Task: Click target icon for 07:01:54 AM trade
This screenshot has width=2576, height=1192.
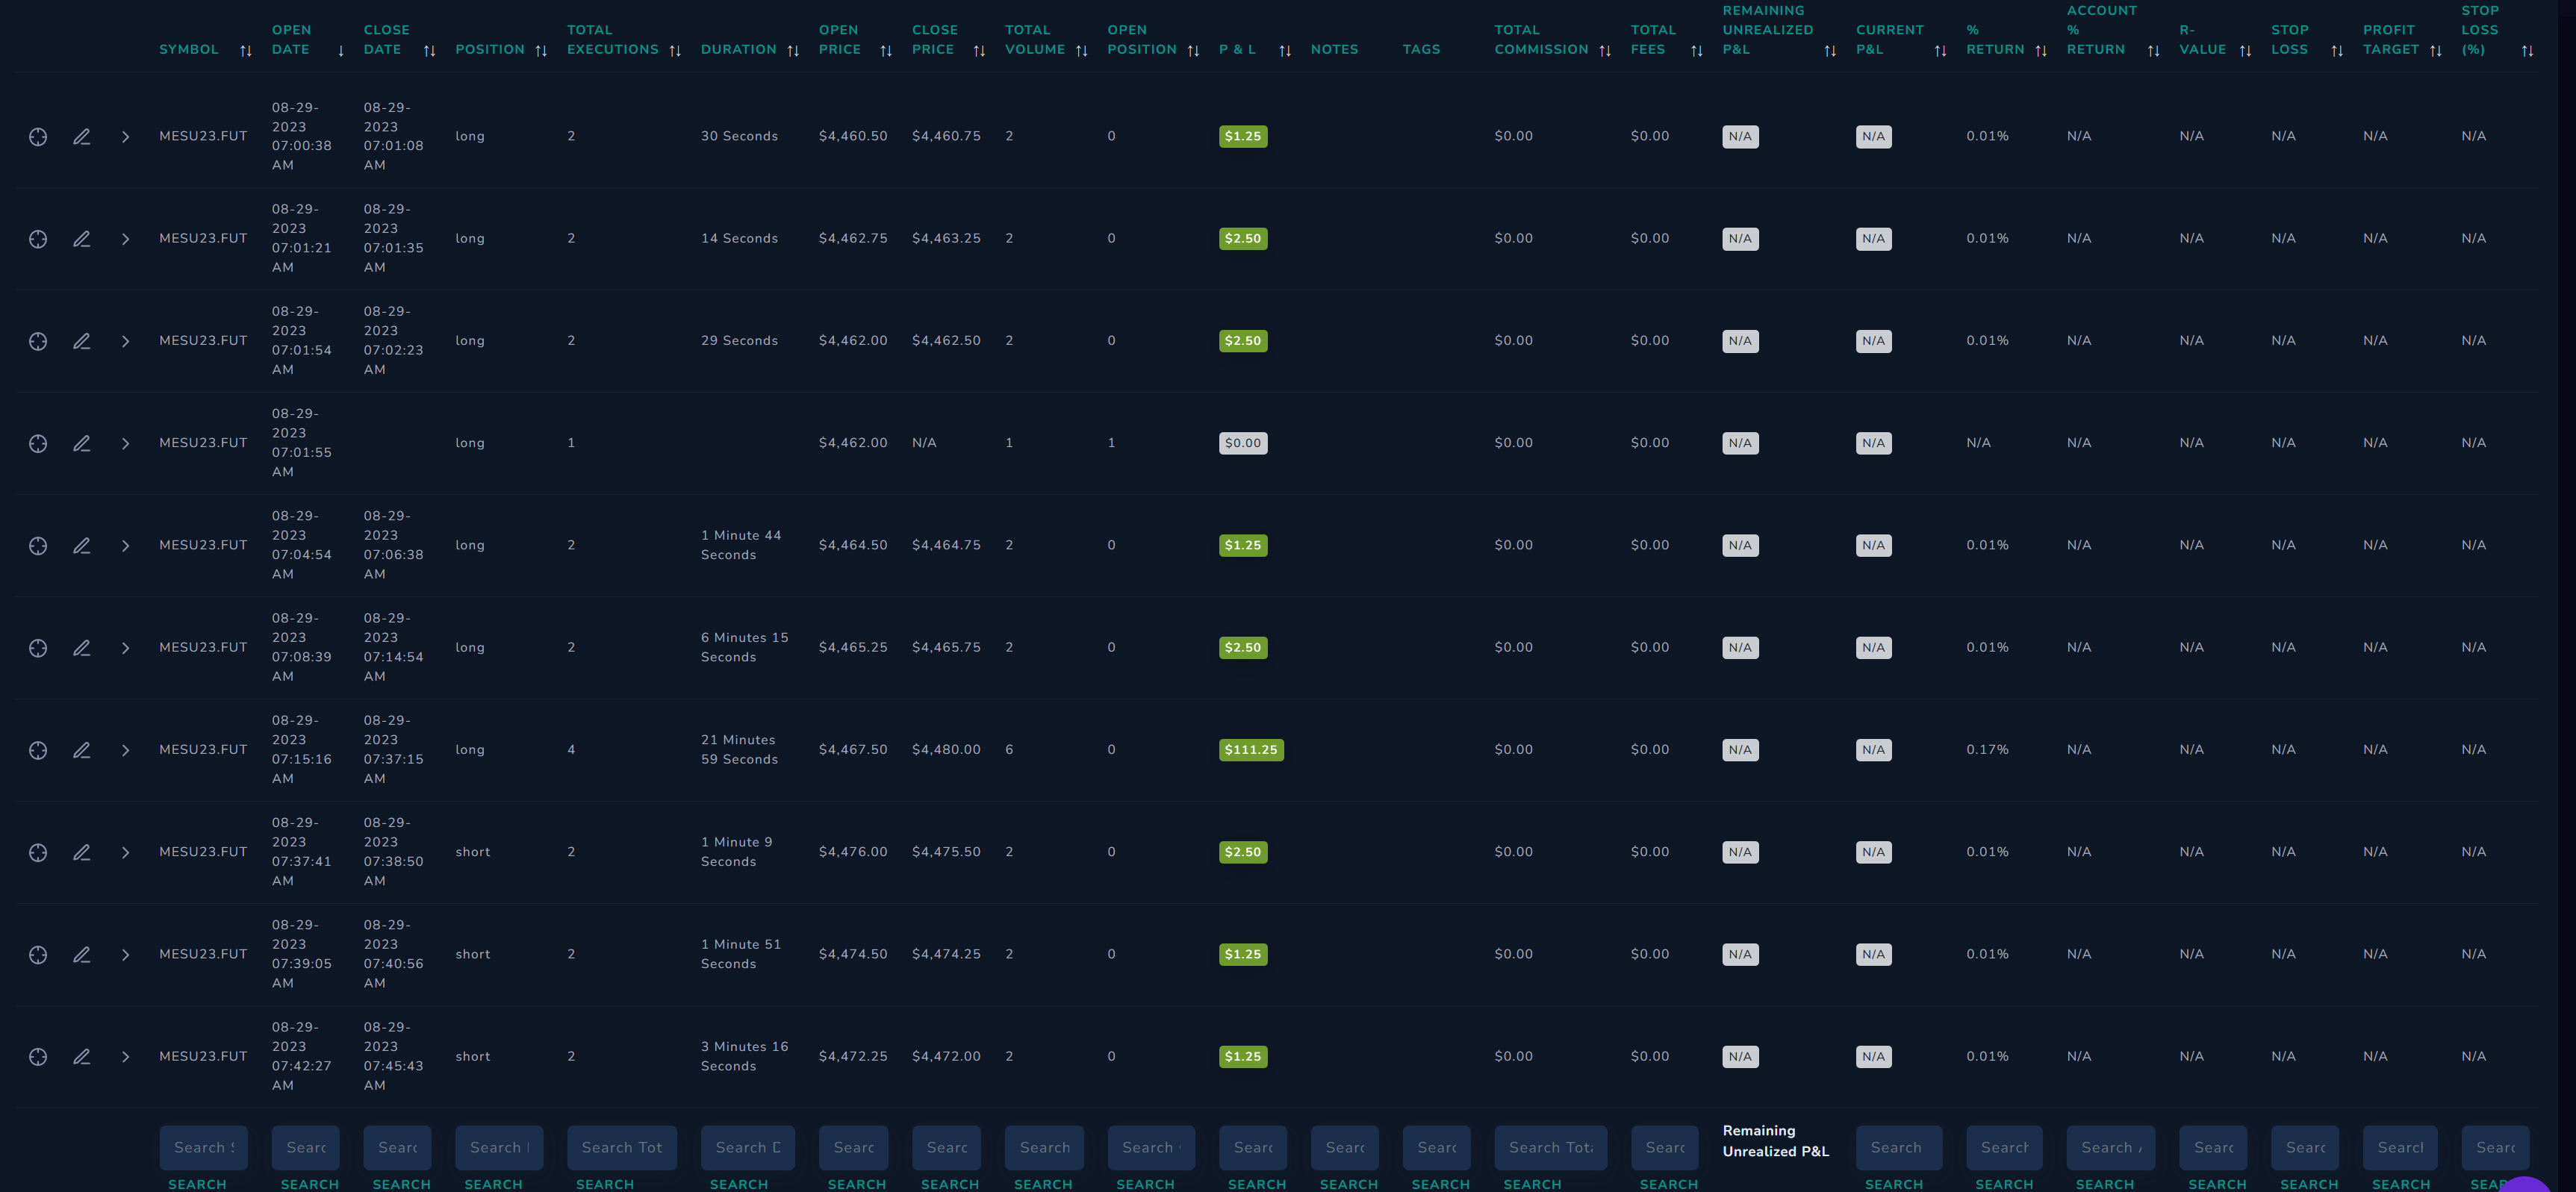Action: click(38, 341)
